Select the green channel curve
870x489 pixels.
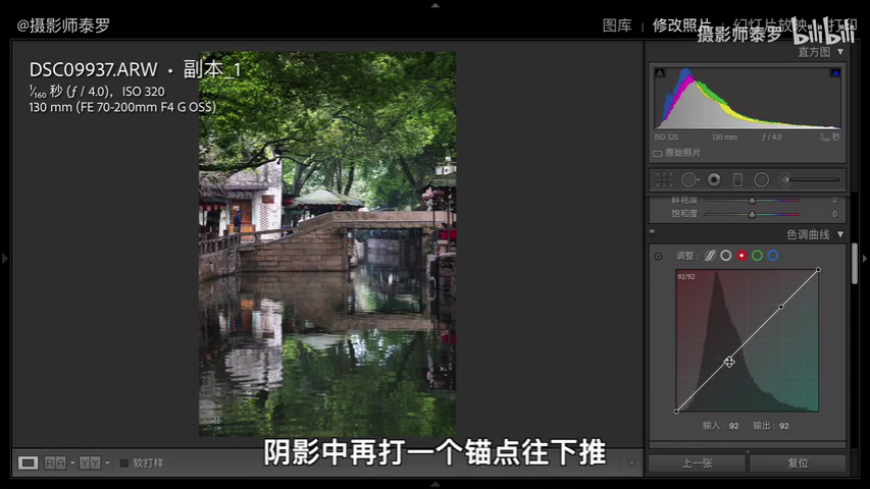point(757,256)
